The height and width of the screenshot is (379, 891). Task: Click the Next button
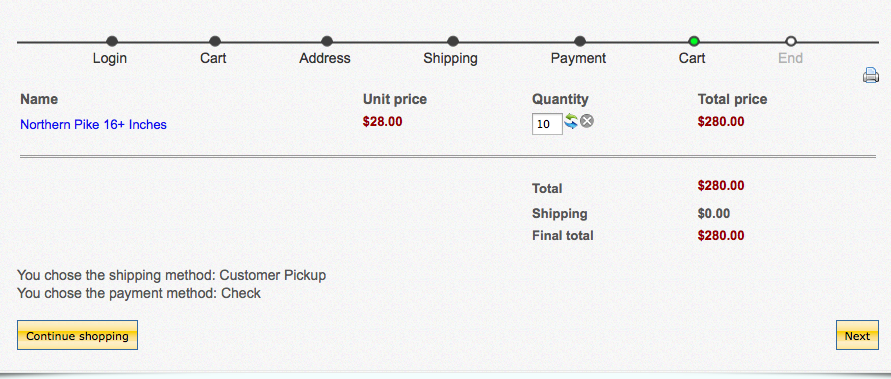point(857,335)
